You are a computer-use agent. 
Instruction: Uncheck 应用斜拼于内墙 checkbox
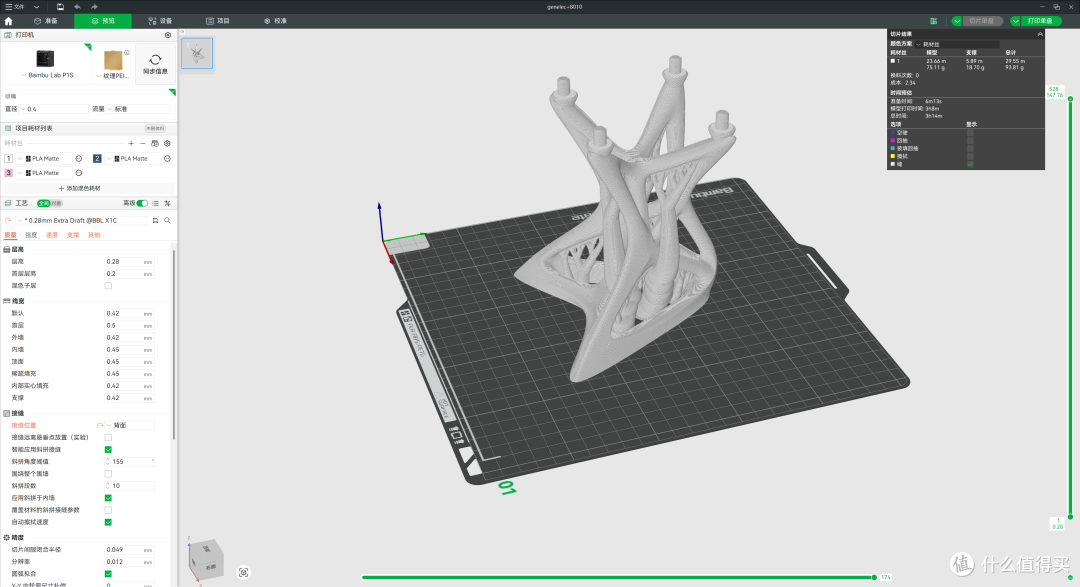click(x=108, y=497)
